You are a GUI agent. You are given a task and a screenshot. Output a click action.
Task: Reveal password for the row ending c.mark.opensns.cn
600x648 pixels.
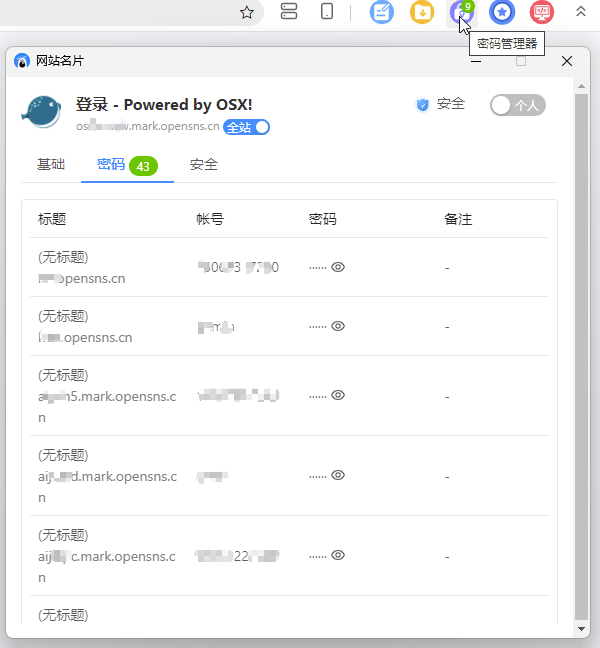pos(338,555)
